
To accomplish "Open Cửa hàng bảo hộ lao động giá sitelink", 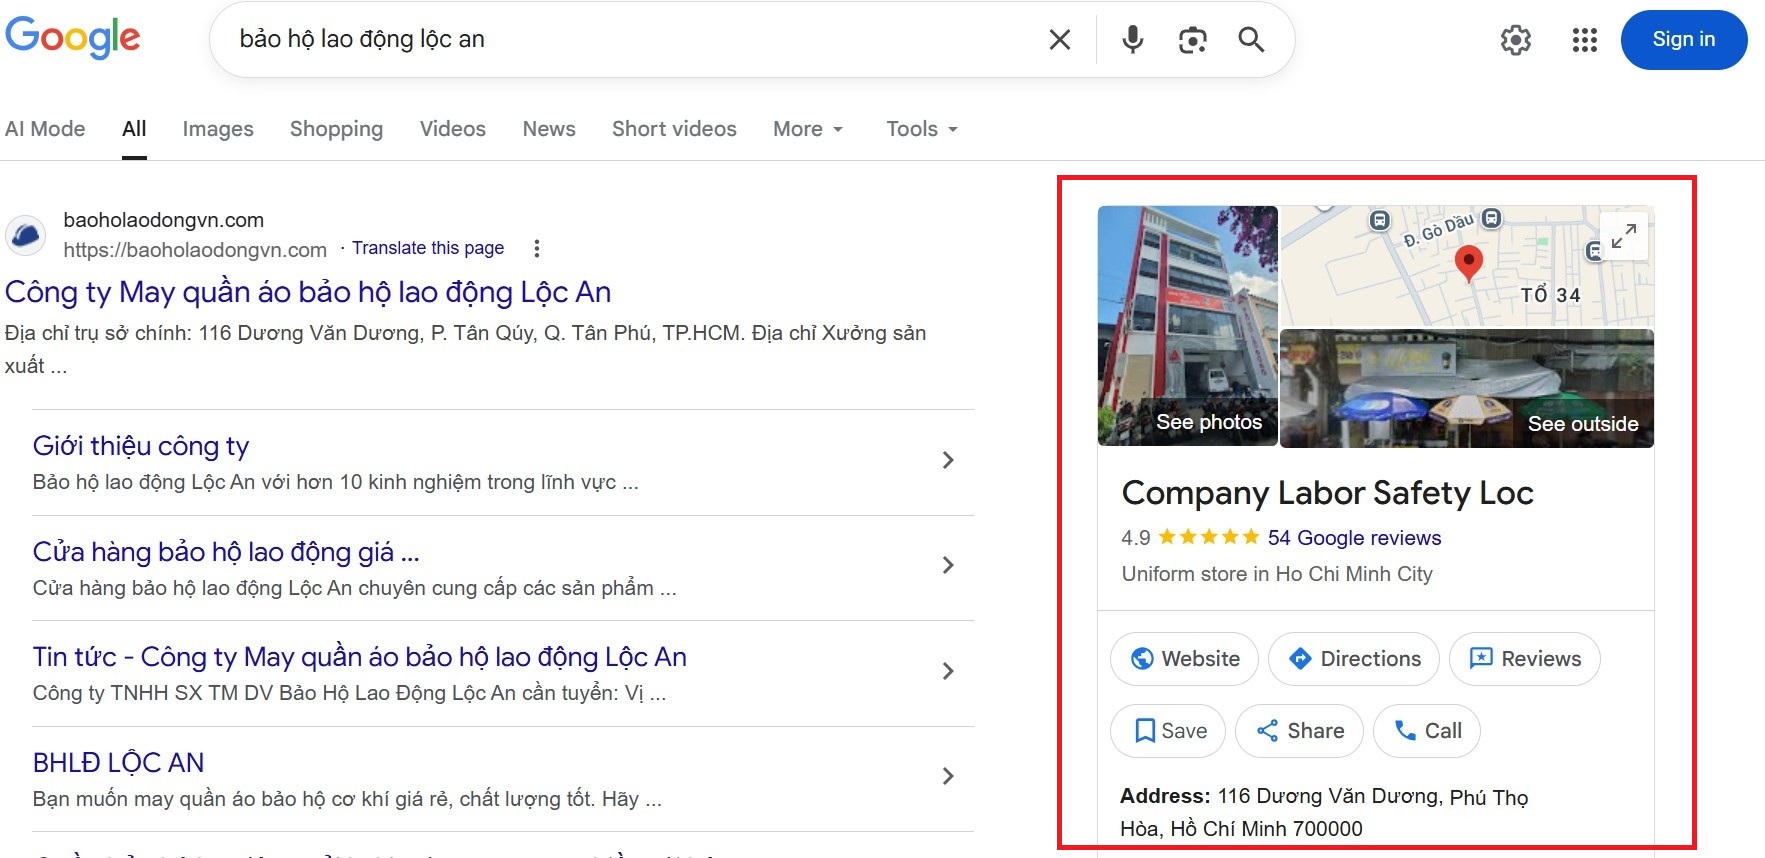I will 226,552.
